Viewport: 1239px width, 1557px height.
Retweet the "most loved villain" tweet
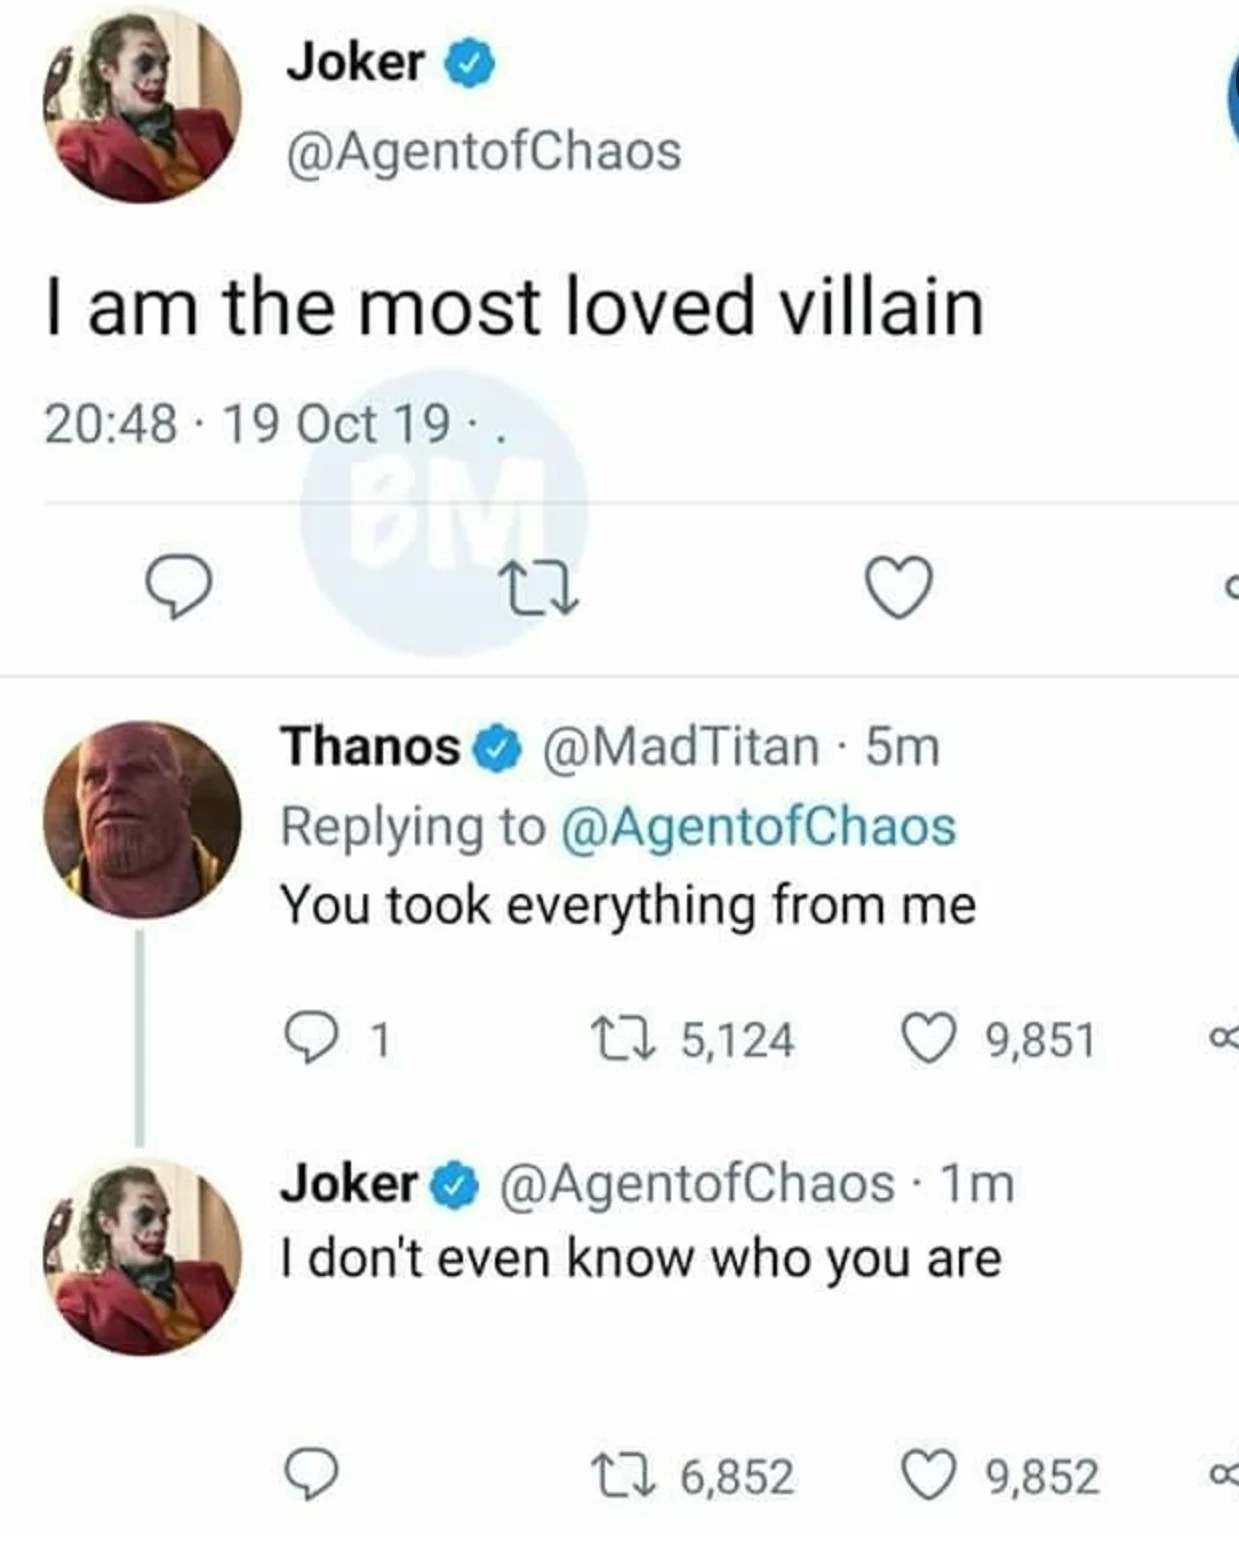point(540,588)
